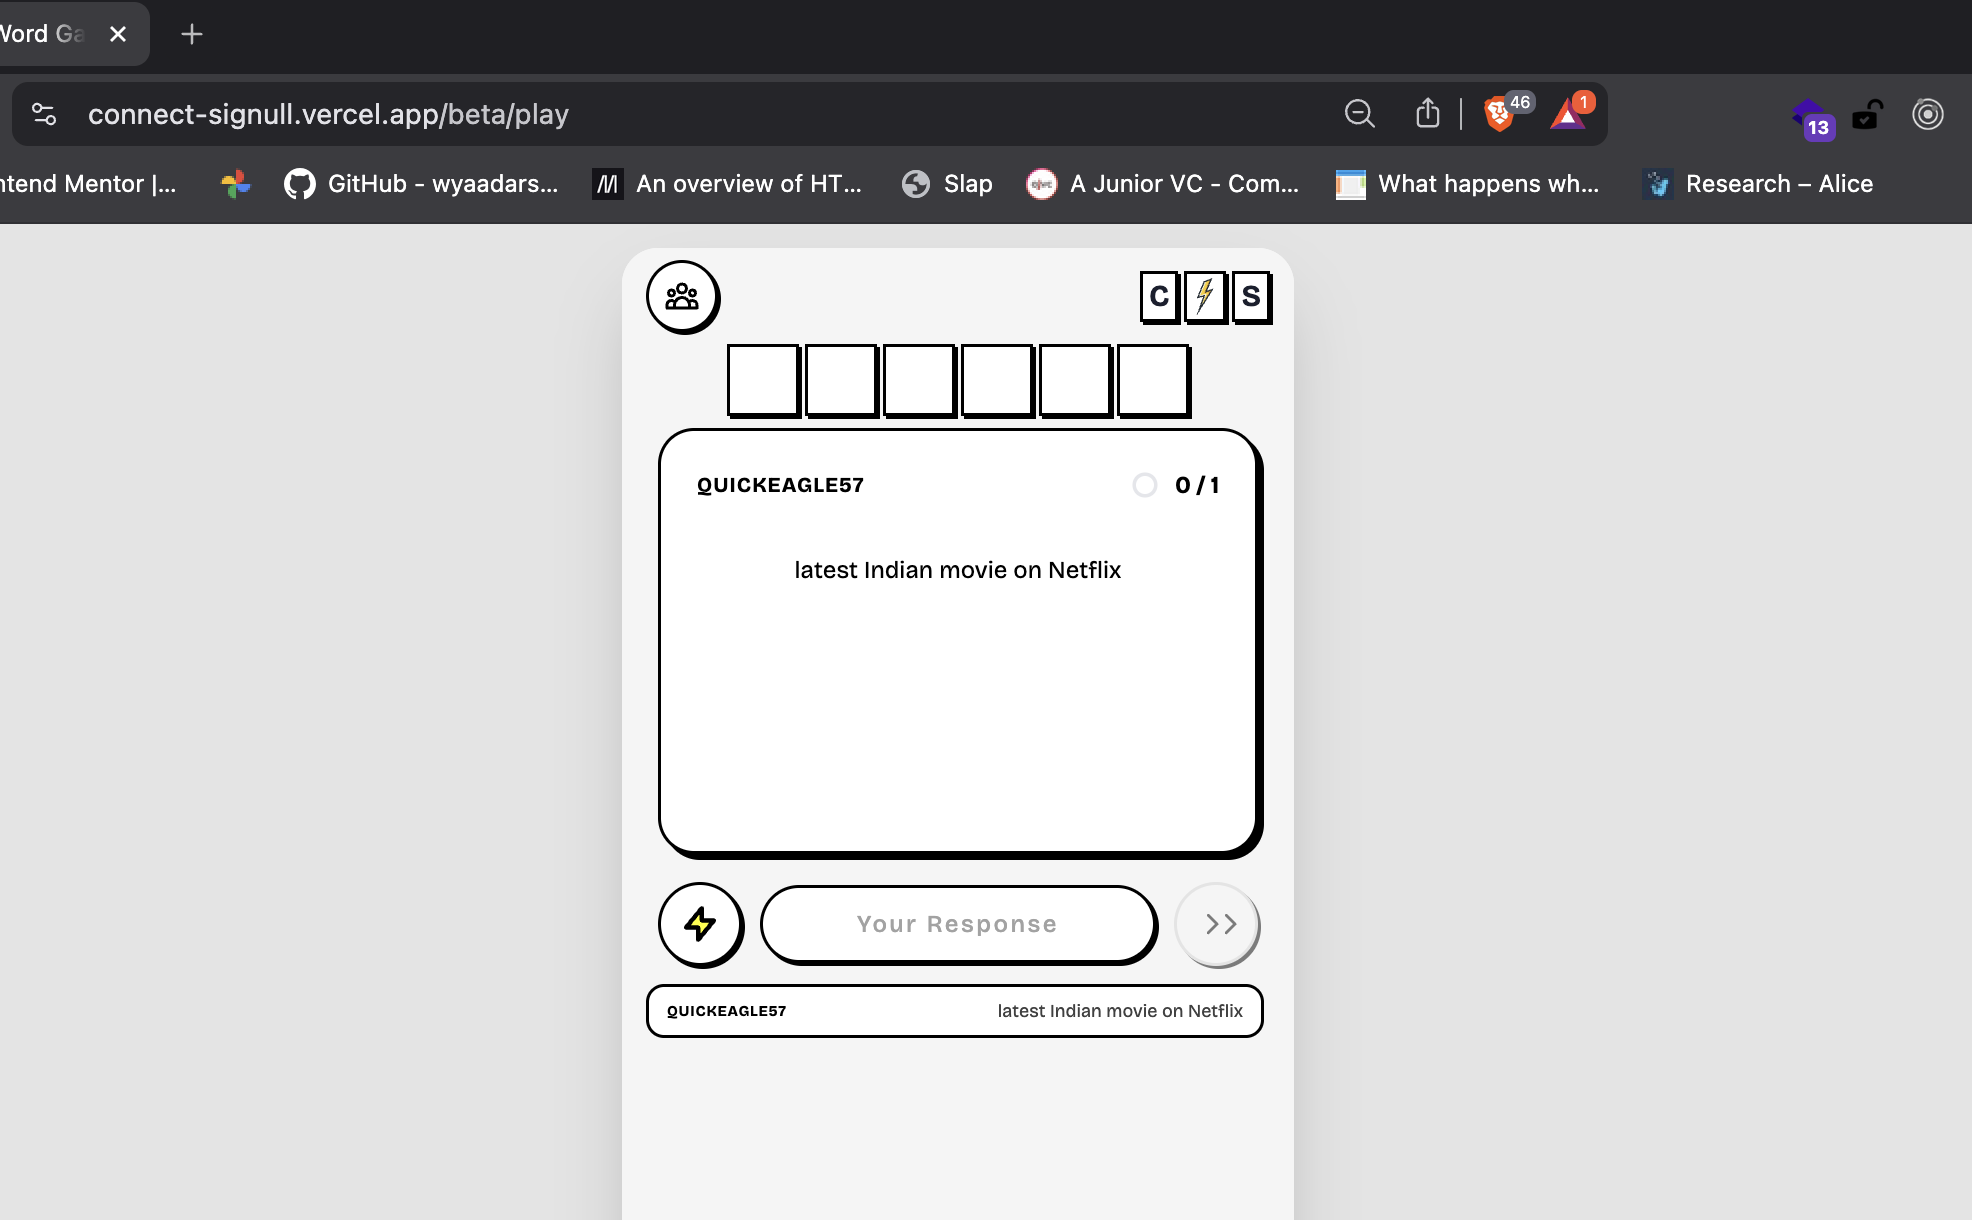Open the "S" panel icon
This screenshot has width=1972, height=1220.
point(1251,296)
